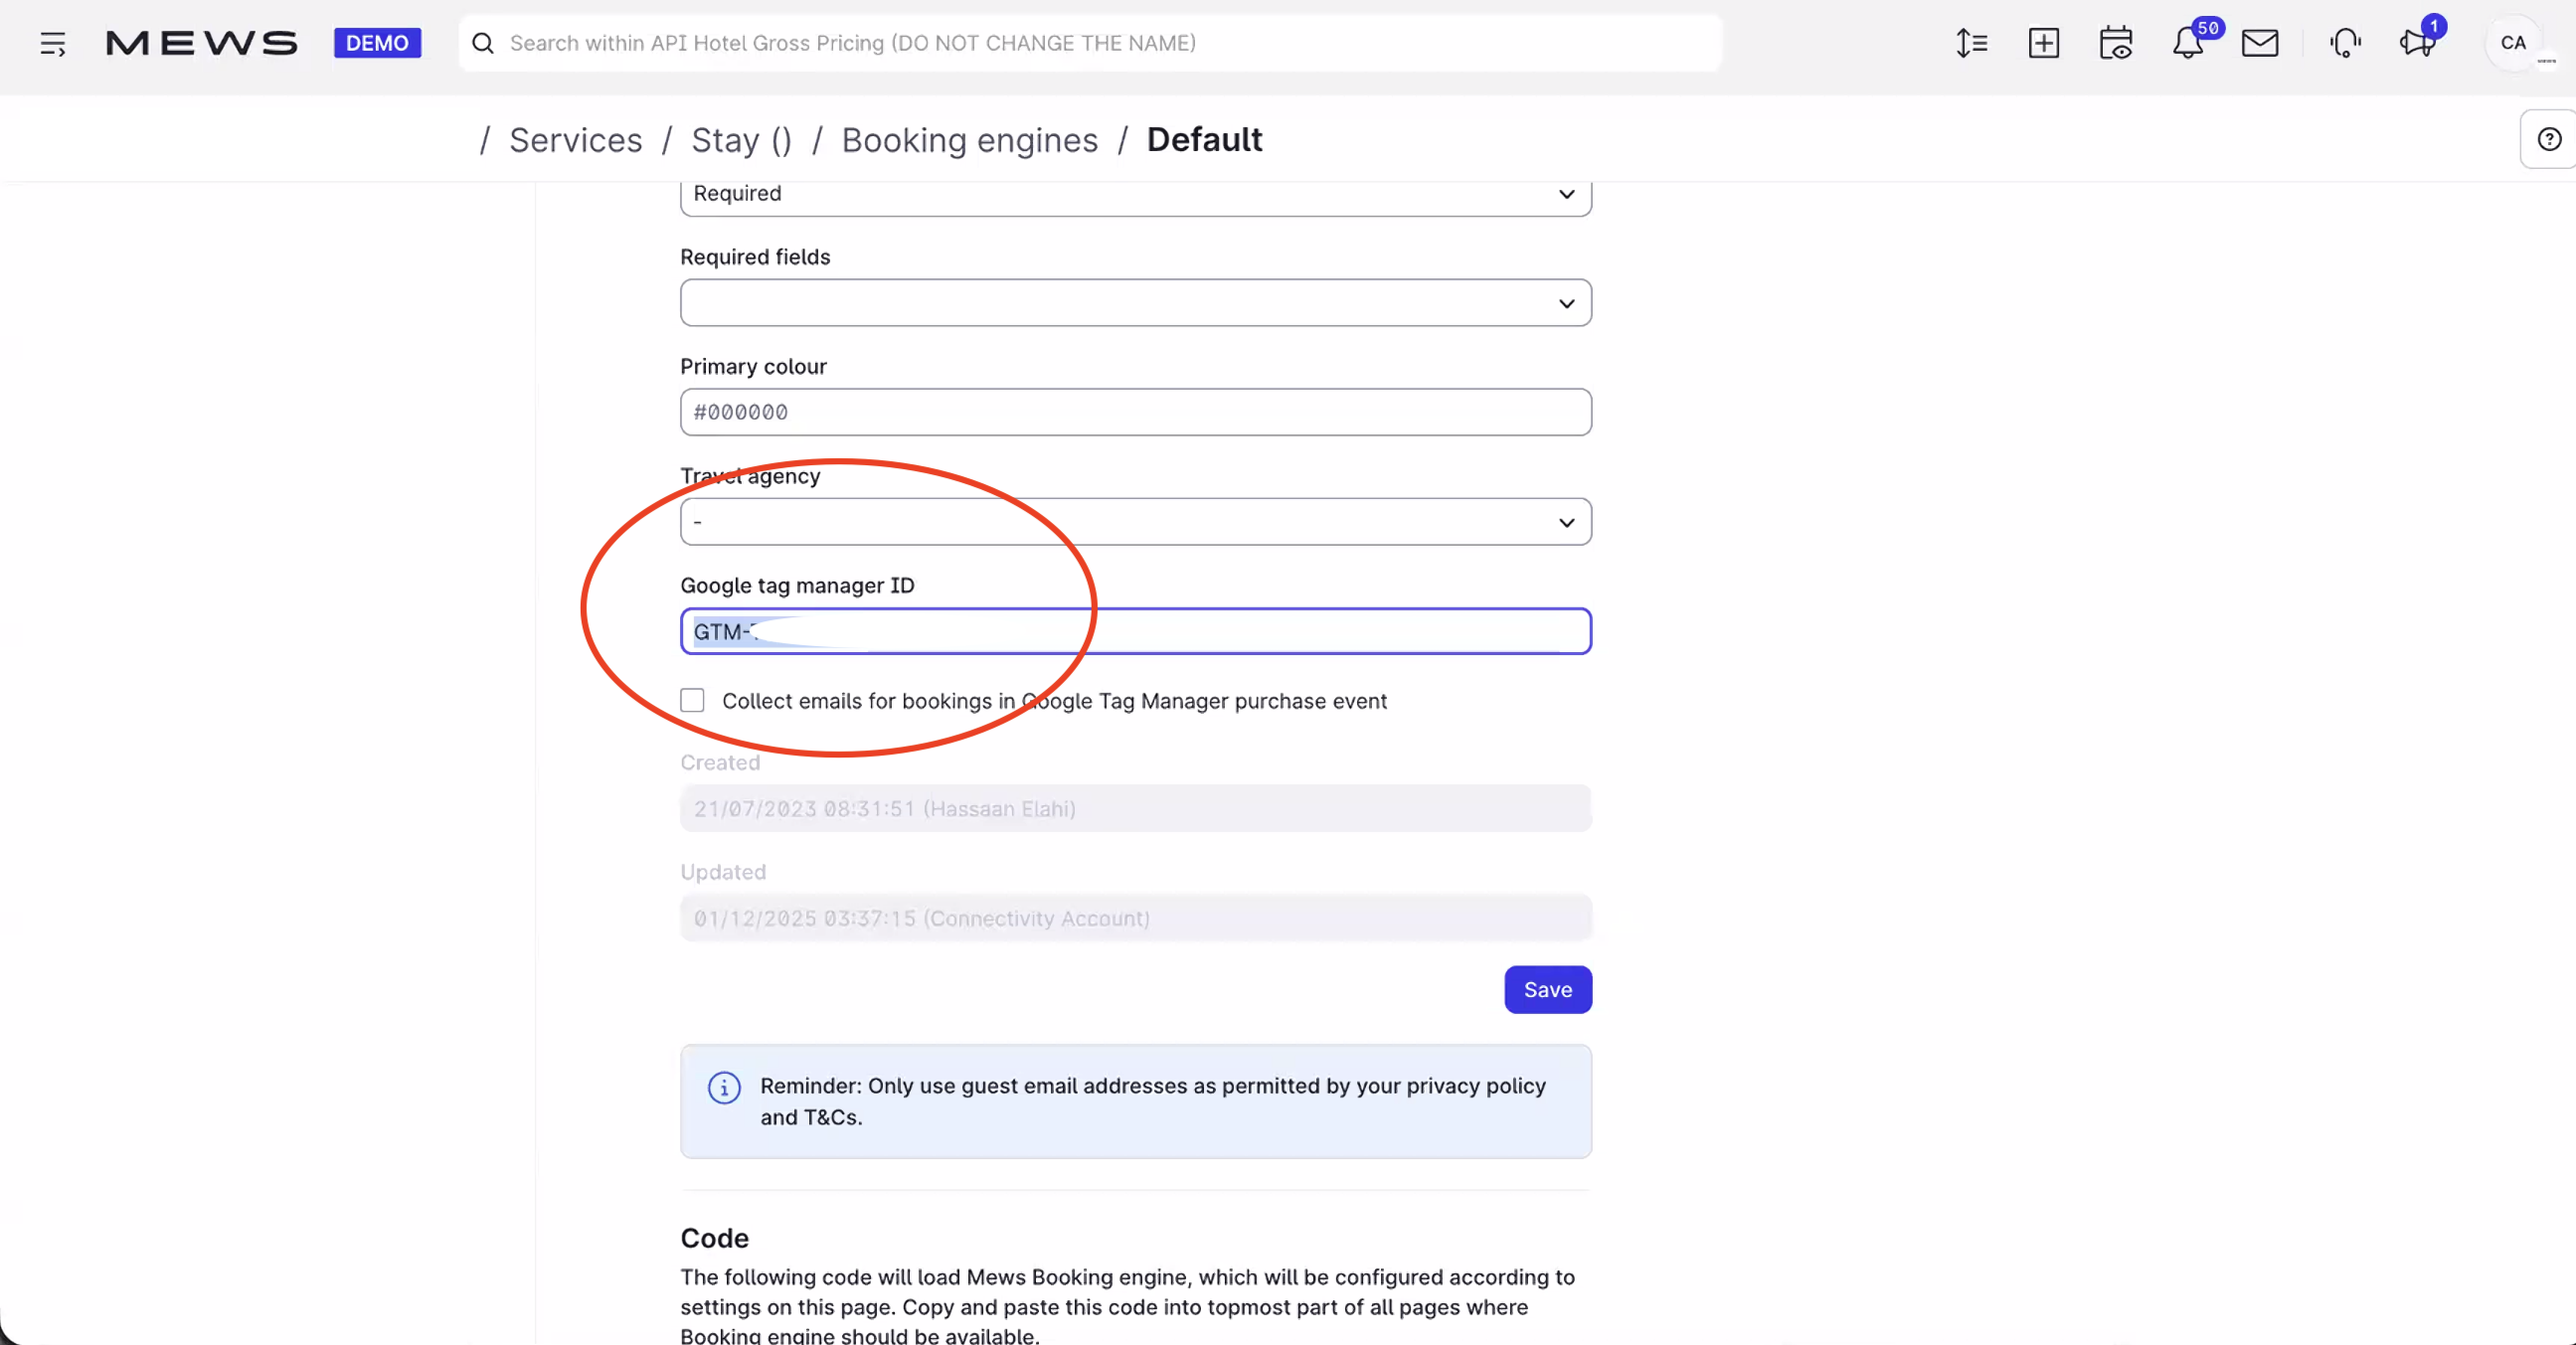Click the help question mark icon
This screenshot has height=1345, width=2576.
(2549, 139)
